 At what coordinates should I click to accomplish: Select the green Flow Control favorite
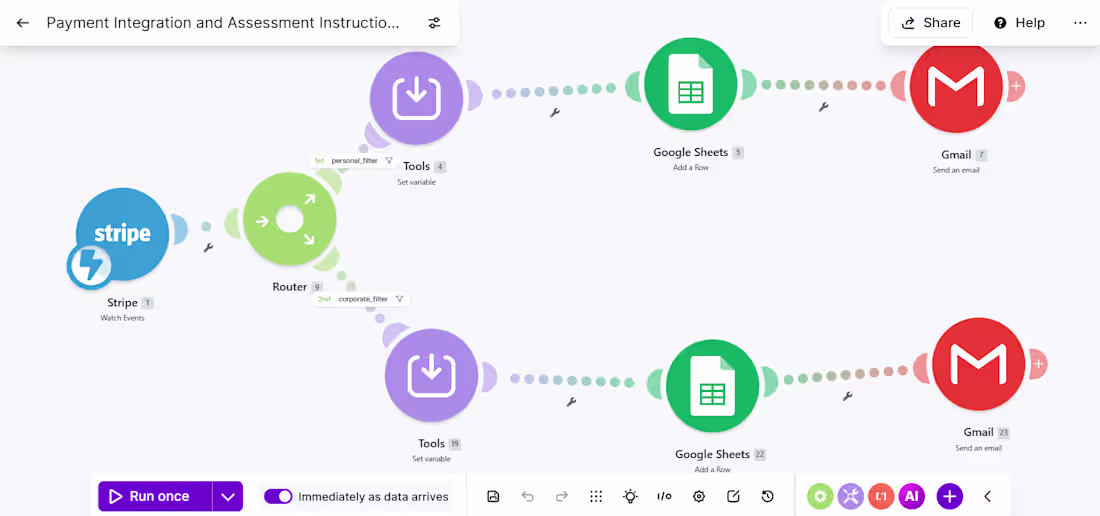click(819, 496)
